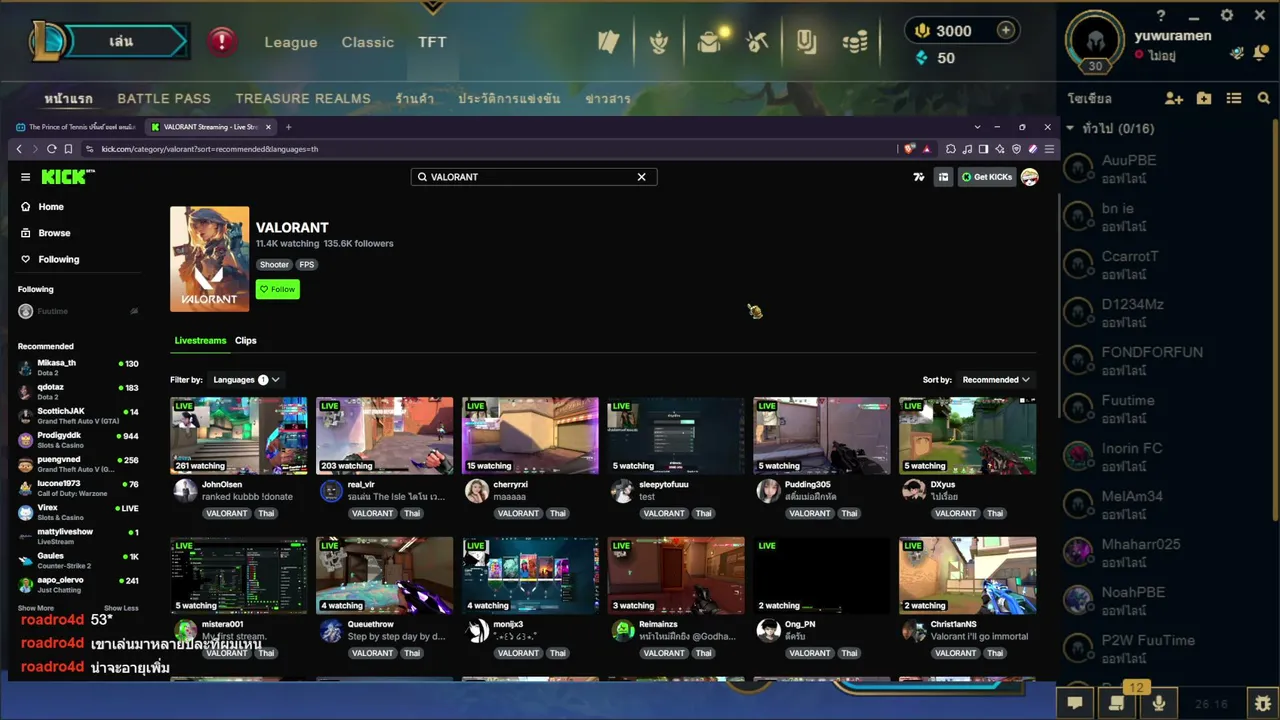The image size is (1280, 720).
Task: Reload the browser page
Action: (51, 149)
